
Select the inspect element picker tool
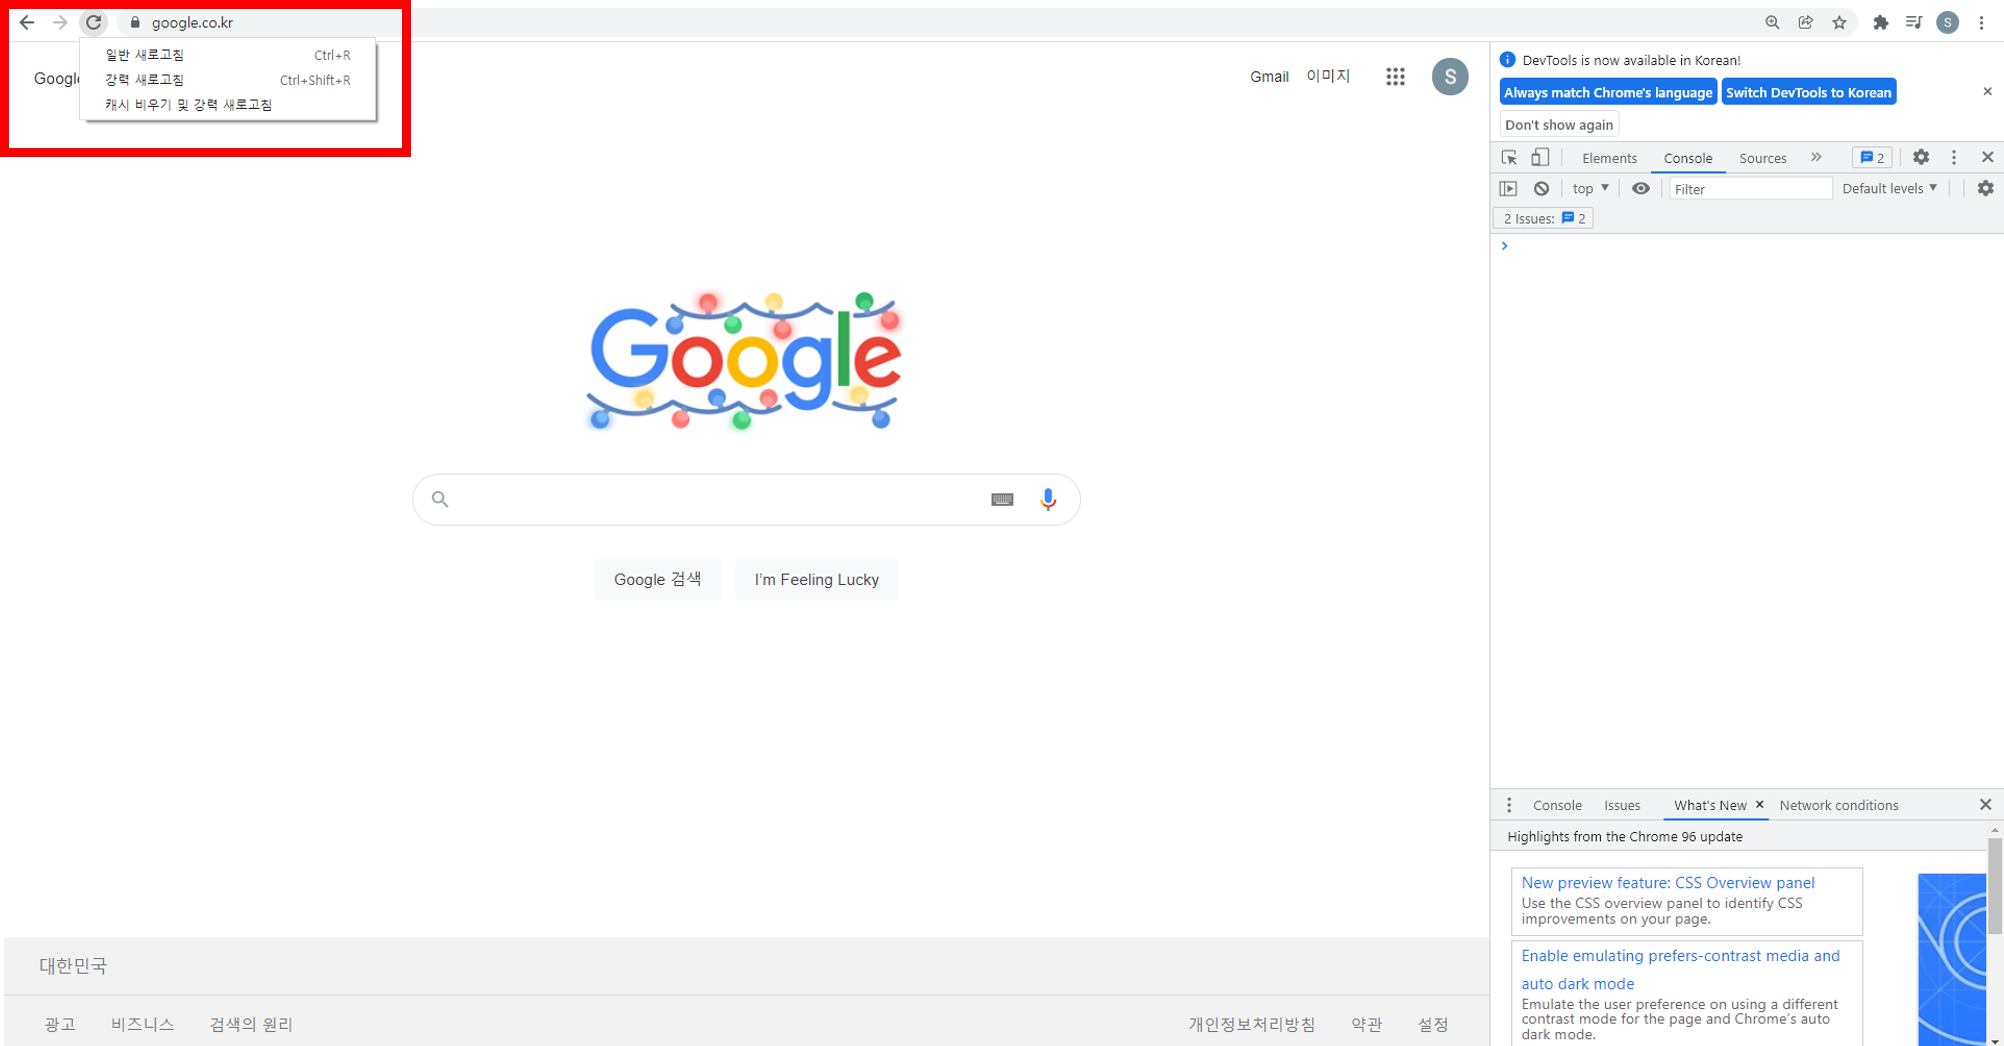coord(1509,157)
